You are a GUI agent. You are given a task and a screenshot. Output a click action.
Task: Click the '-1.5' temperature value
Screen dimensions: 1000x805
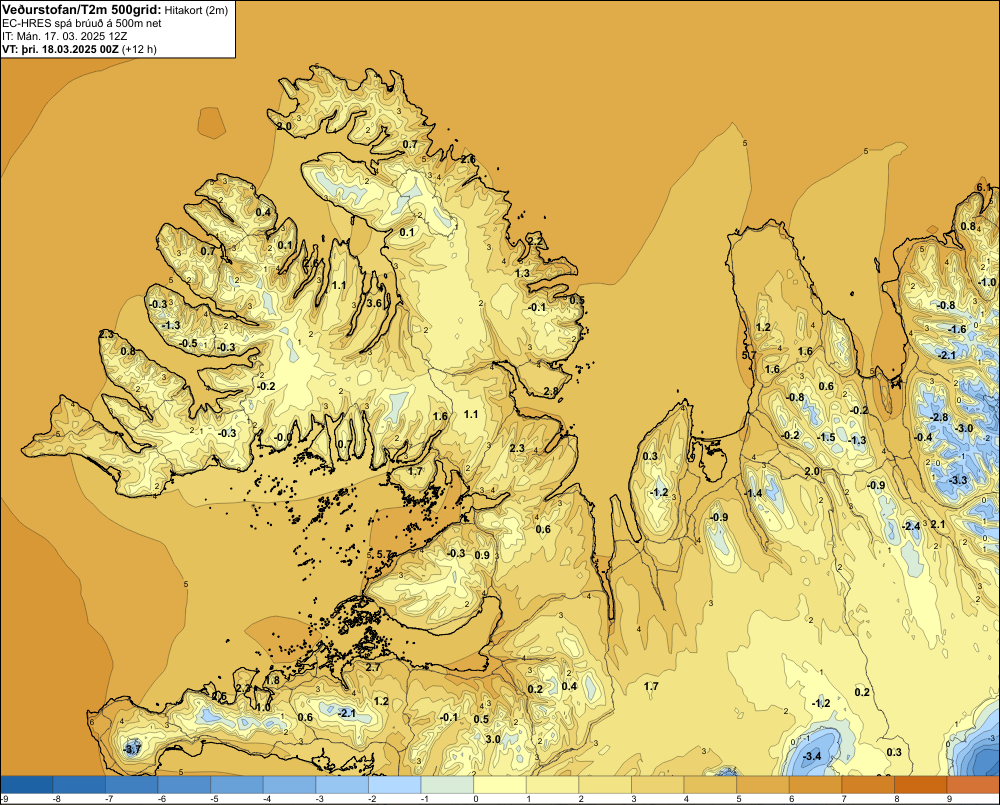(826, 438)
